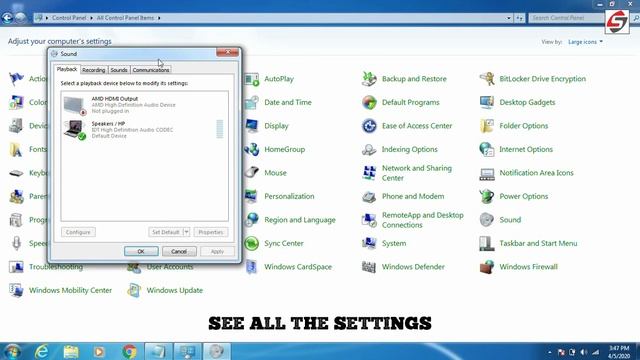Click the volume icon in system tray
This screenshot has width=640, height=360.
(584, 352)
